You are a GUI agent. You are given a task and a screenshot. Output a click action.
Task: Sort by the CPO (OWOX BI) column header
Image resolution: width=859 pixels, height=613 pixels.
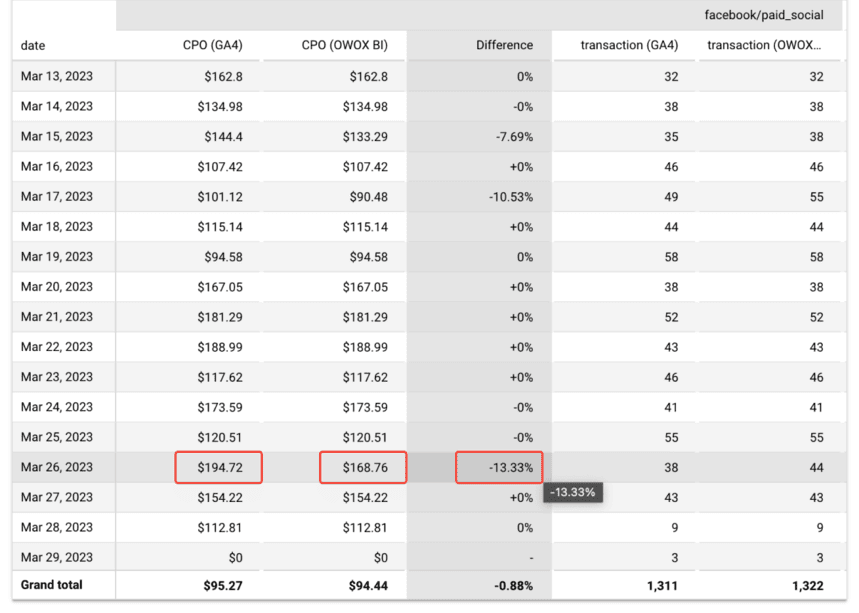tap(345, 45)
